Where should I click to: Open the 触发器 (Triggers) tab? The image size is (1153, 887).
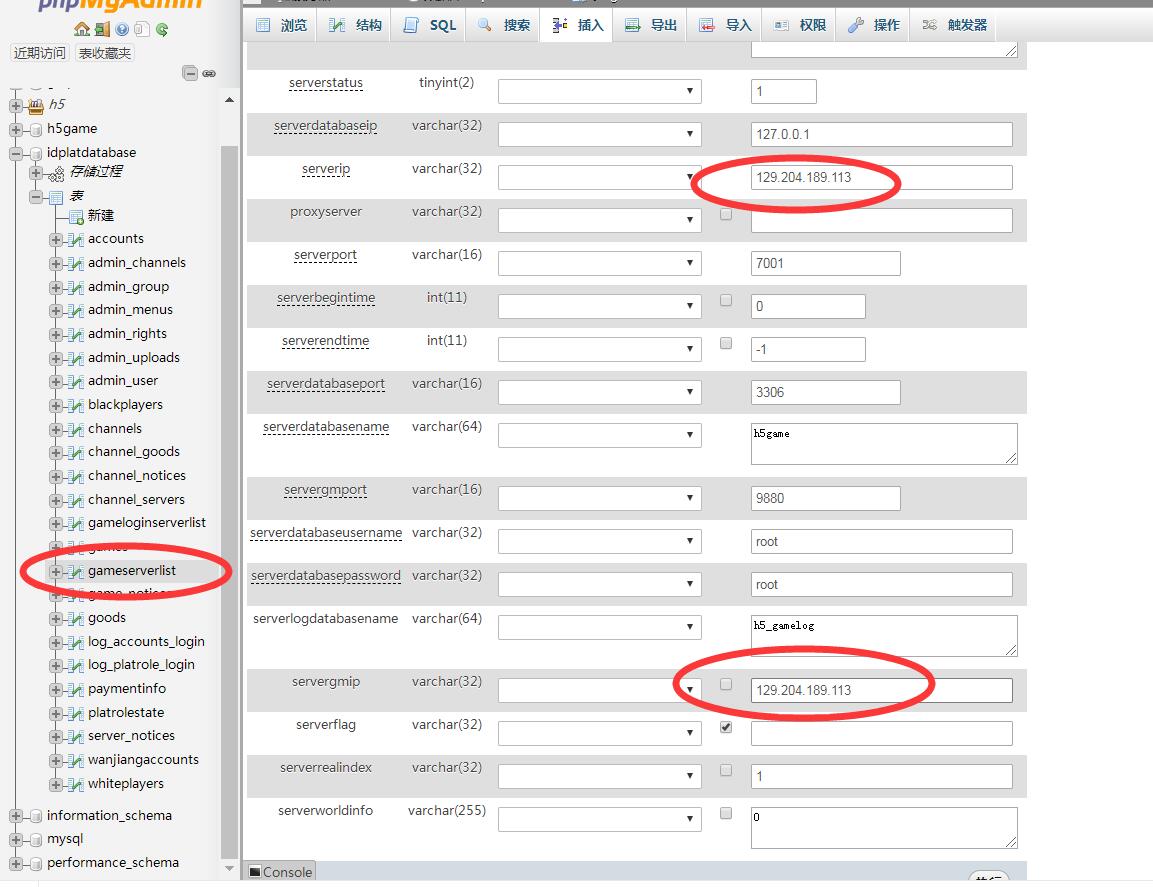pyautogui.click(x=954, y=25)
